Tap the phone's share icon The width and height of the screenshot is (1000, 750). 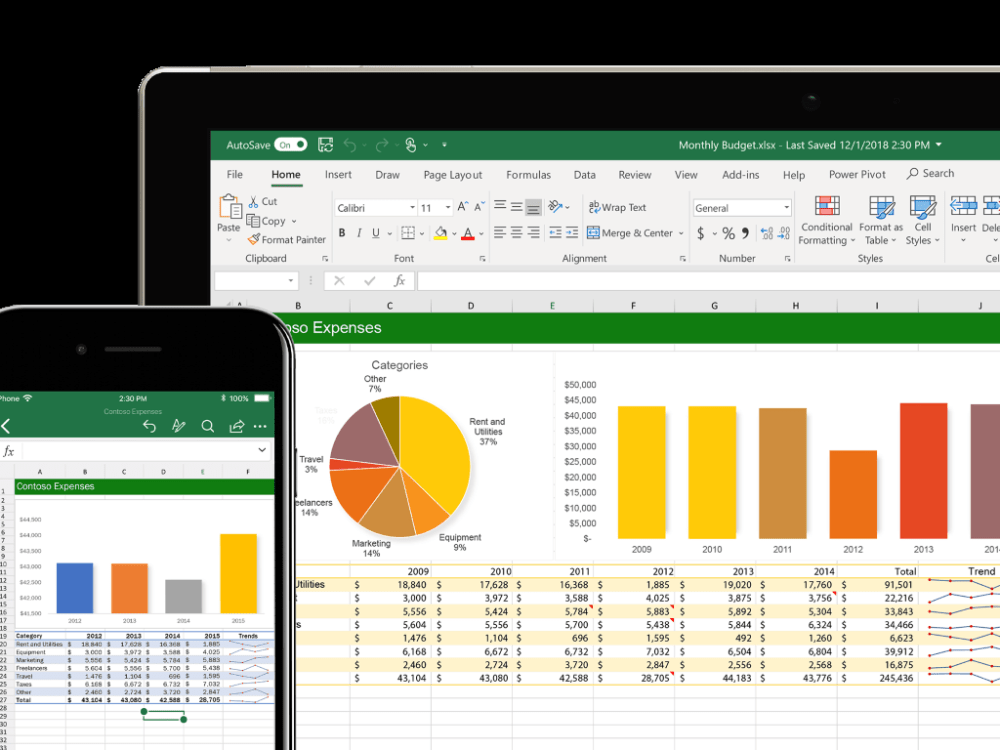(x=237, y=426)
